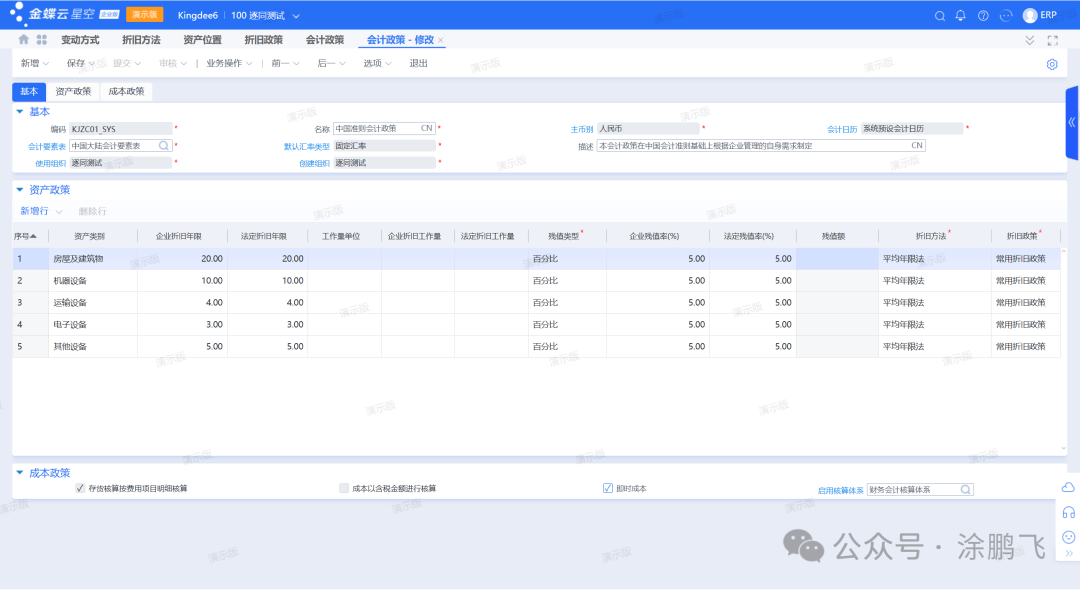Toggle fullscreen with the expand icon

[x=1052, y=40]
